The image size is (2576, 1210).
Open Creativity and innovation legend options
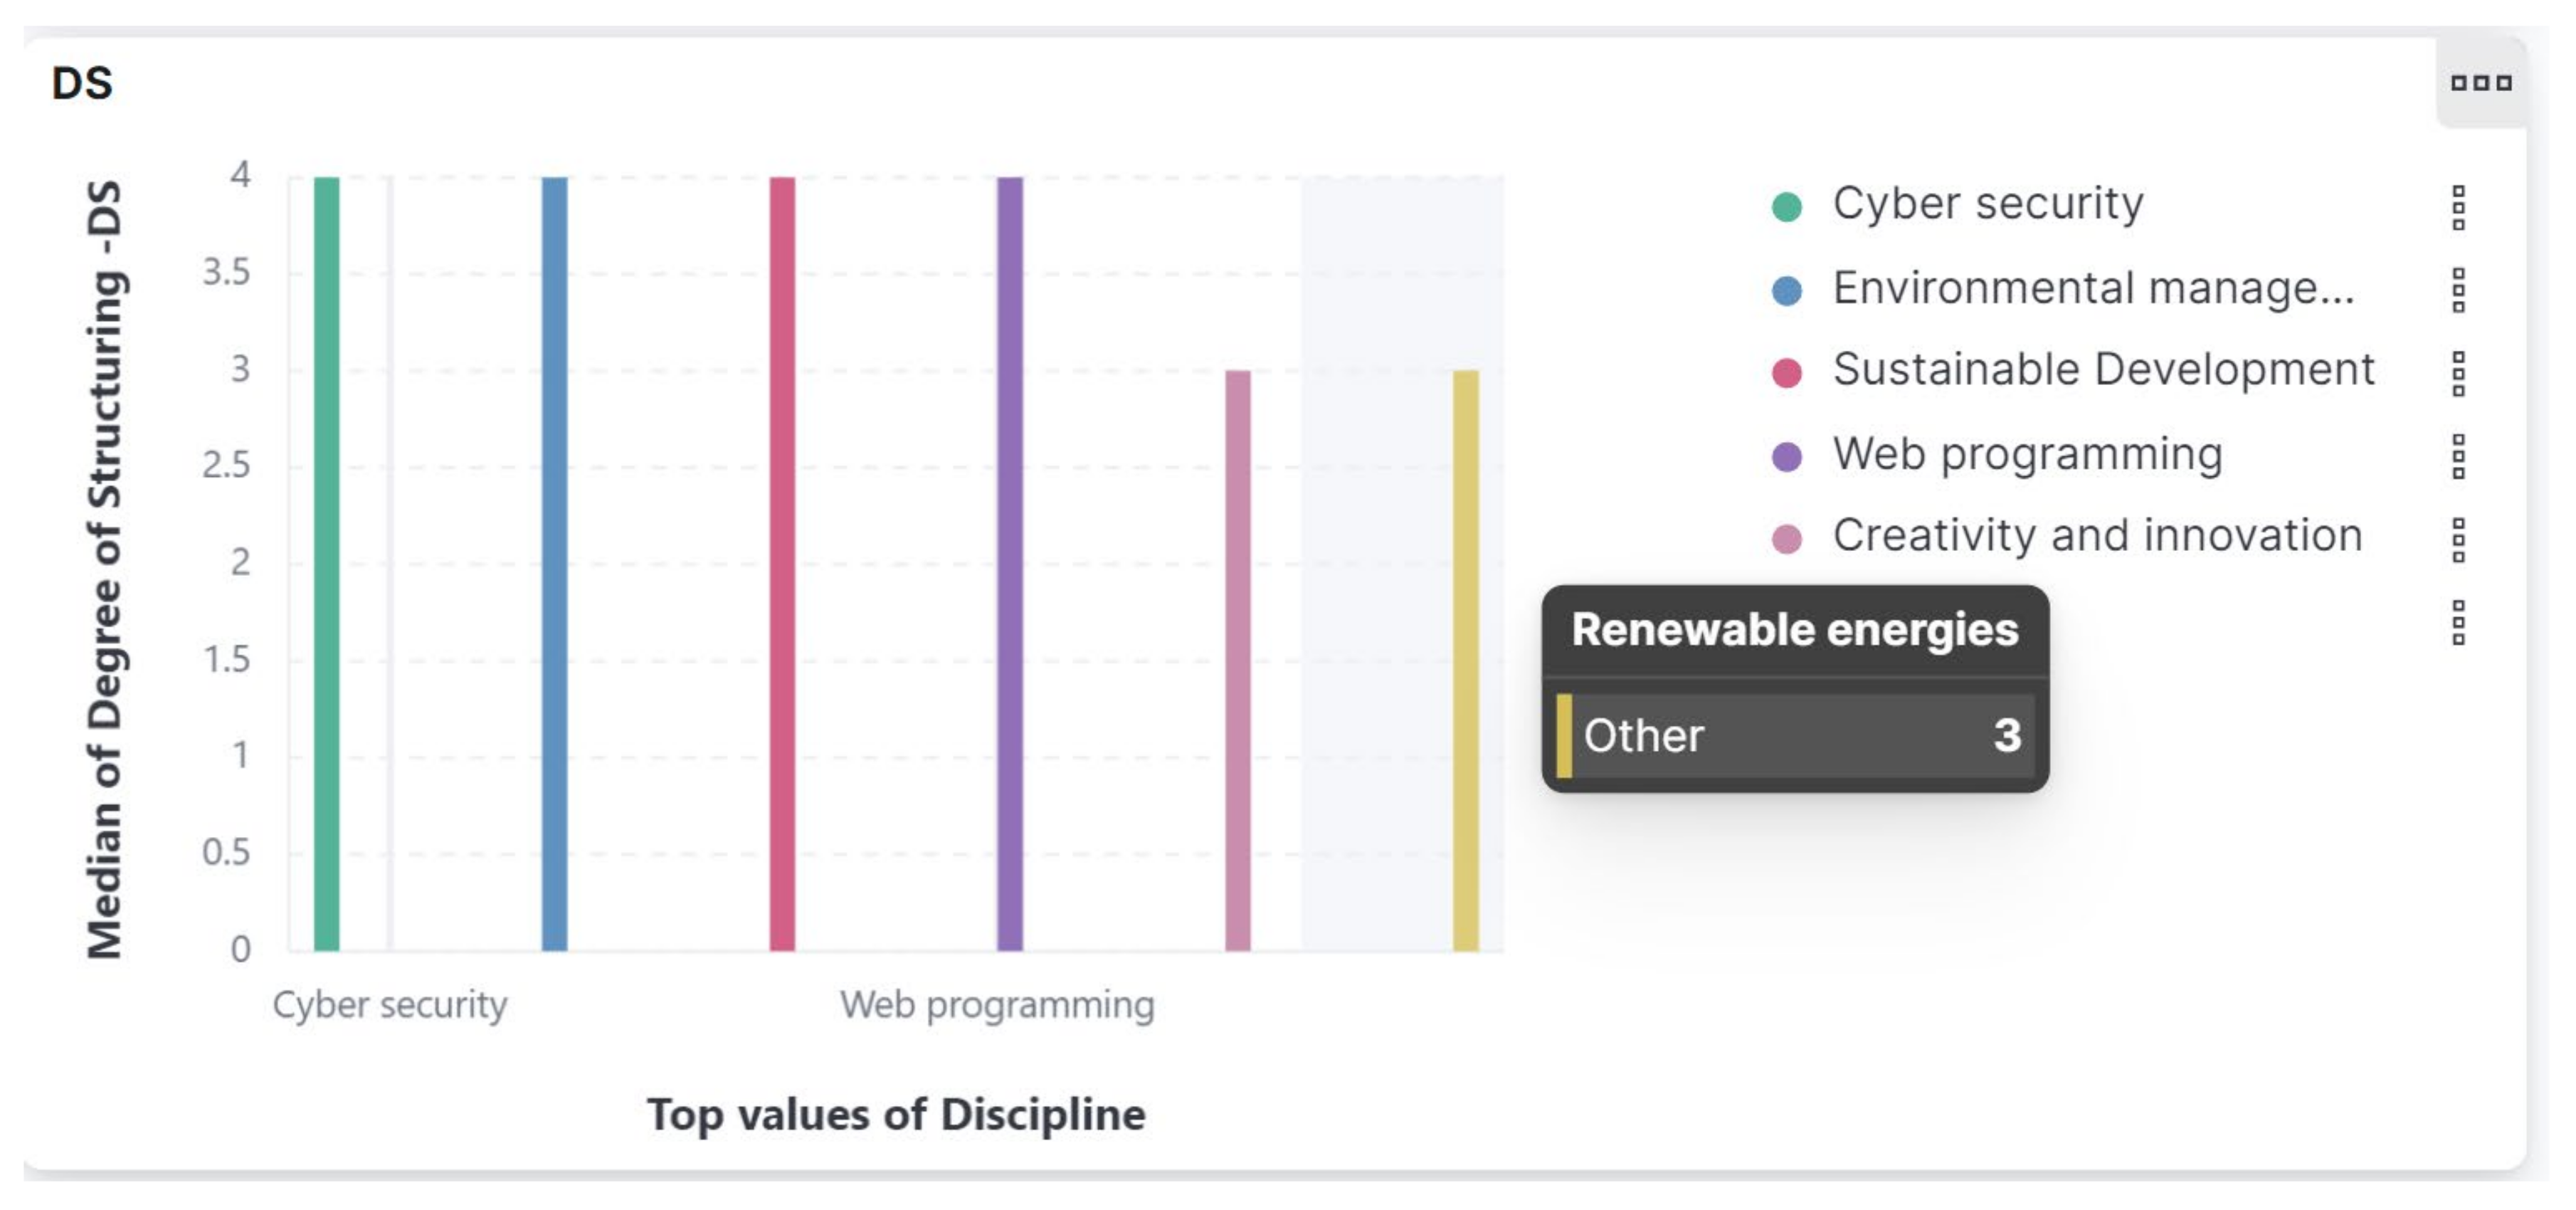pos(2458,539)
